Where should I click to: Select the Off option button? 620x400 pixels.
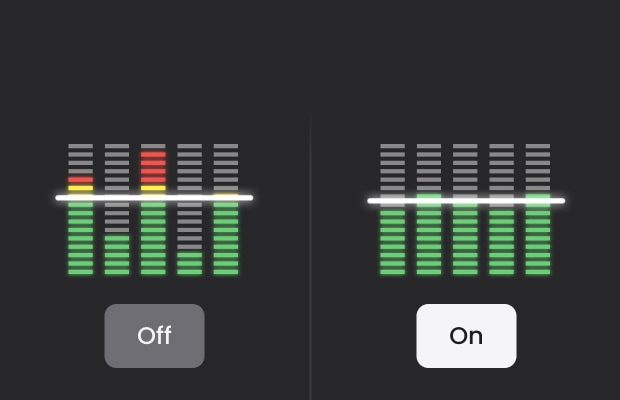(x=154, y=336)
